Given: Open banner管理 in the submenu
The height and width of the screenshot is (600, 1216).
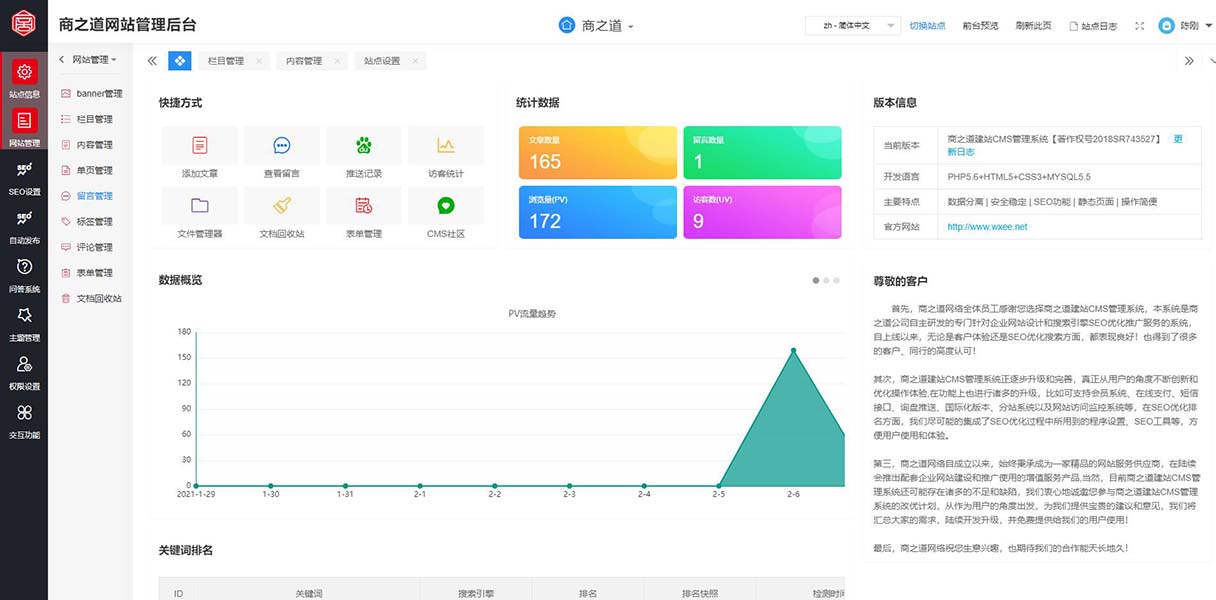Looking at the screenshot, I should click(x=91, y=94).
